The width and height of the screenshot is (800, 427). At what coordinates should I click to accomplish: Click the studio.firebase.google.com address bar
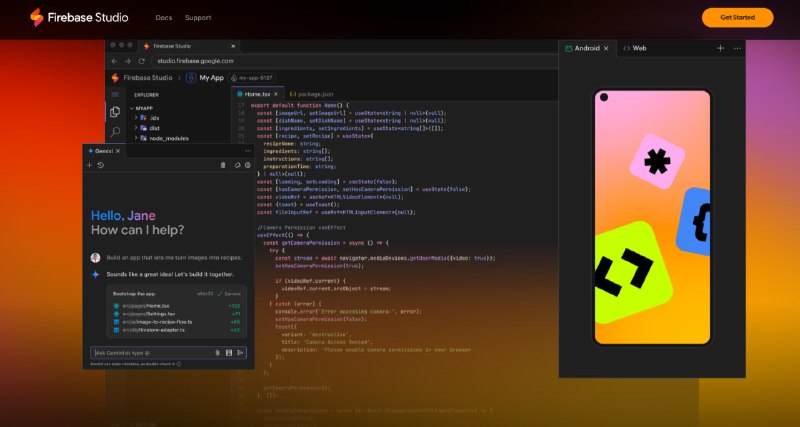pos(355,61)
